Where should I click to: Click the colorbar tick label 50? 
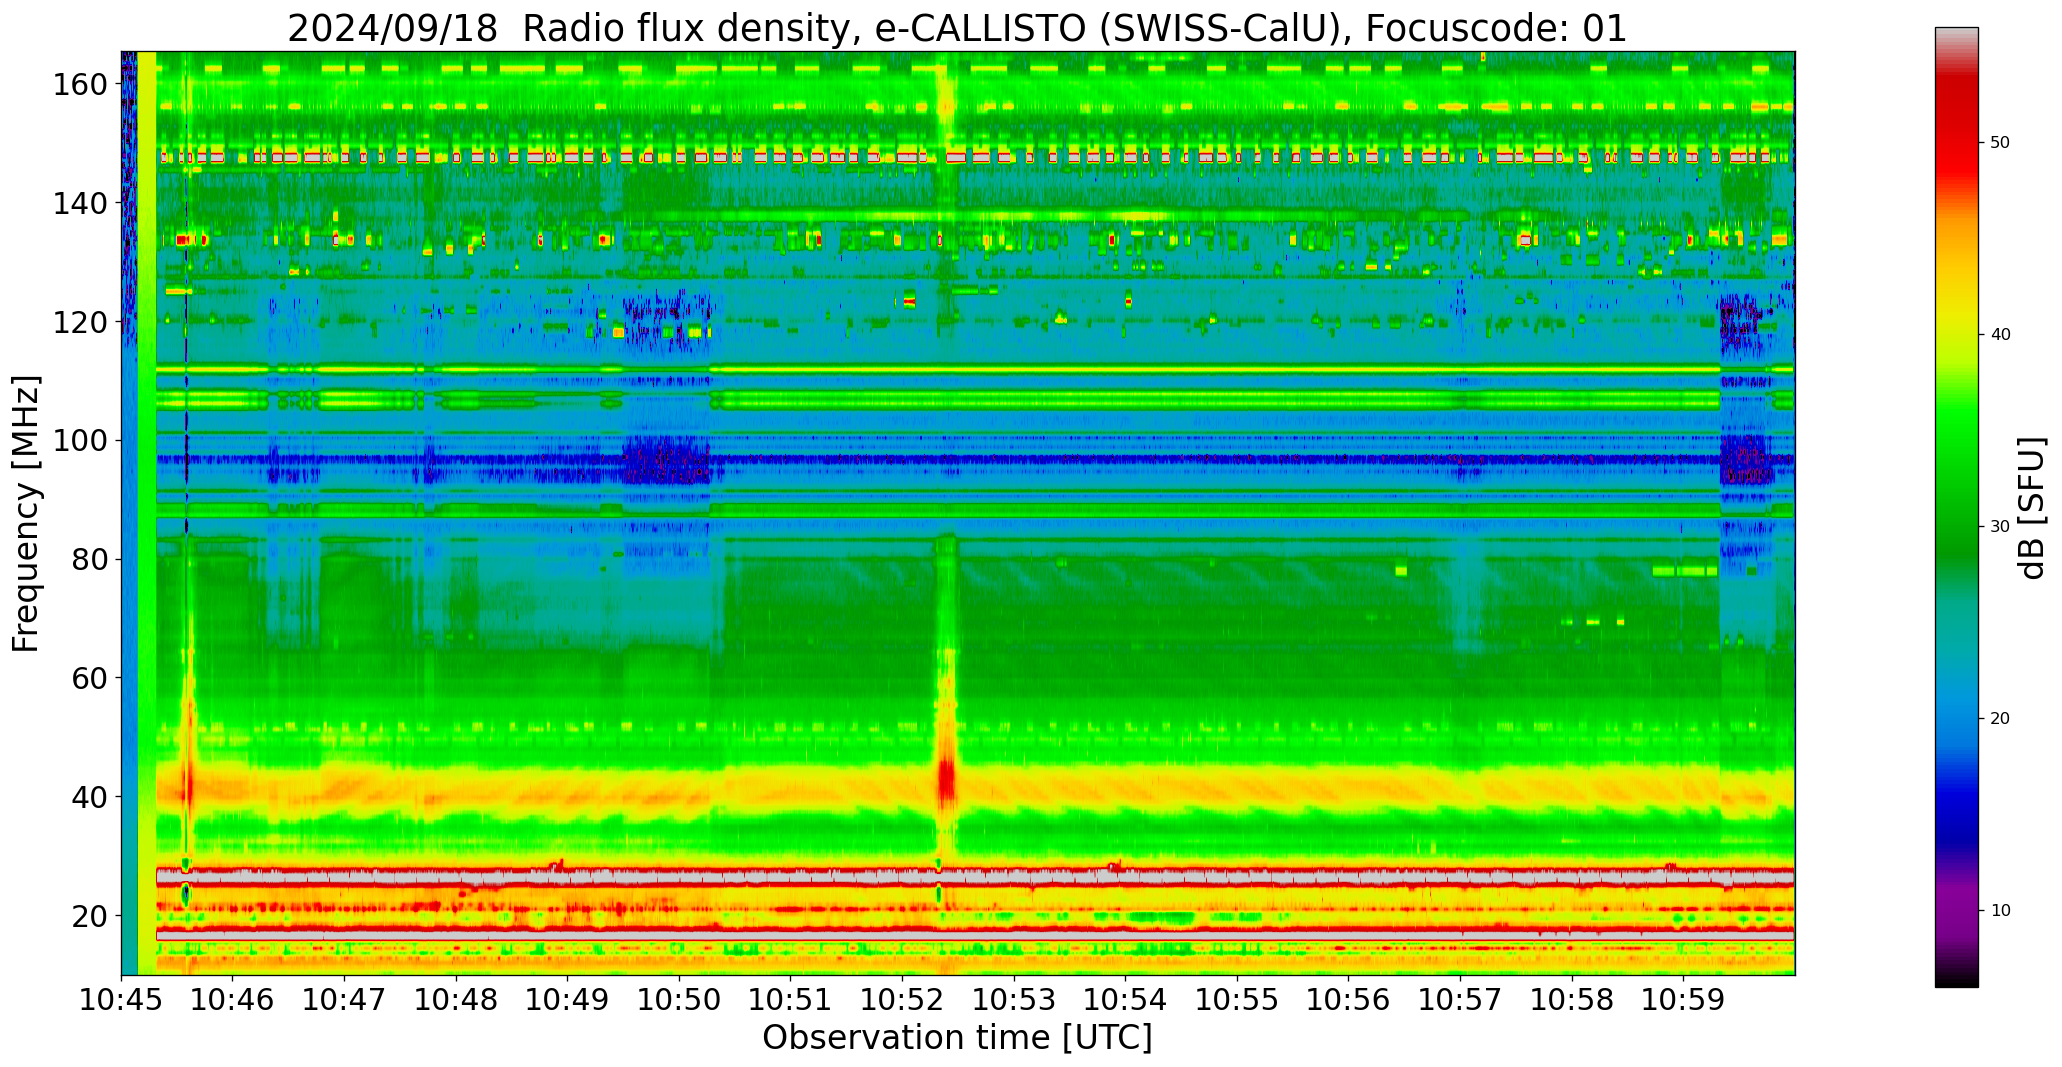(x=2000, y=143)
